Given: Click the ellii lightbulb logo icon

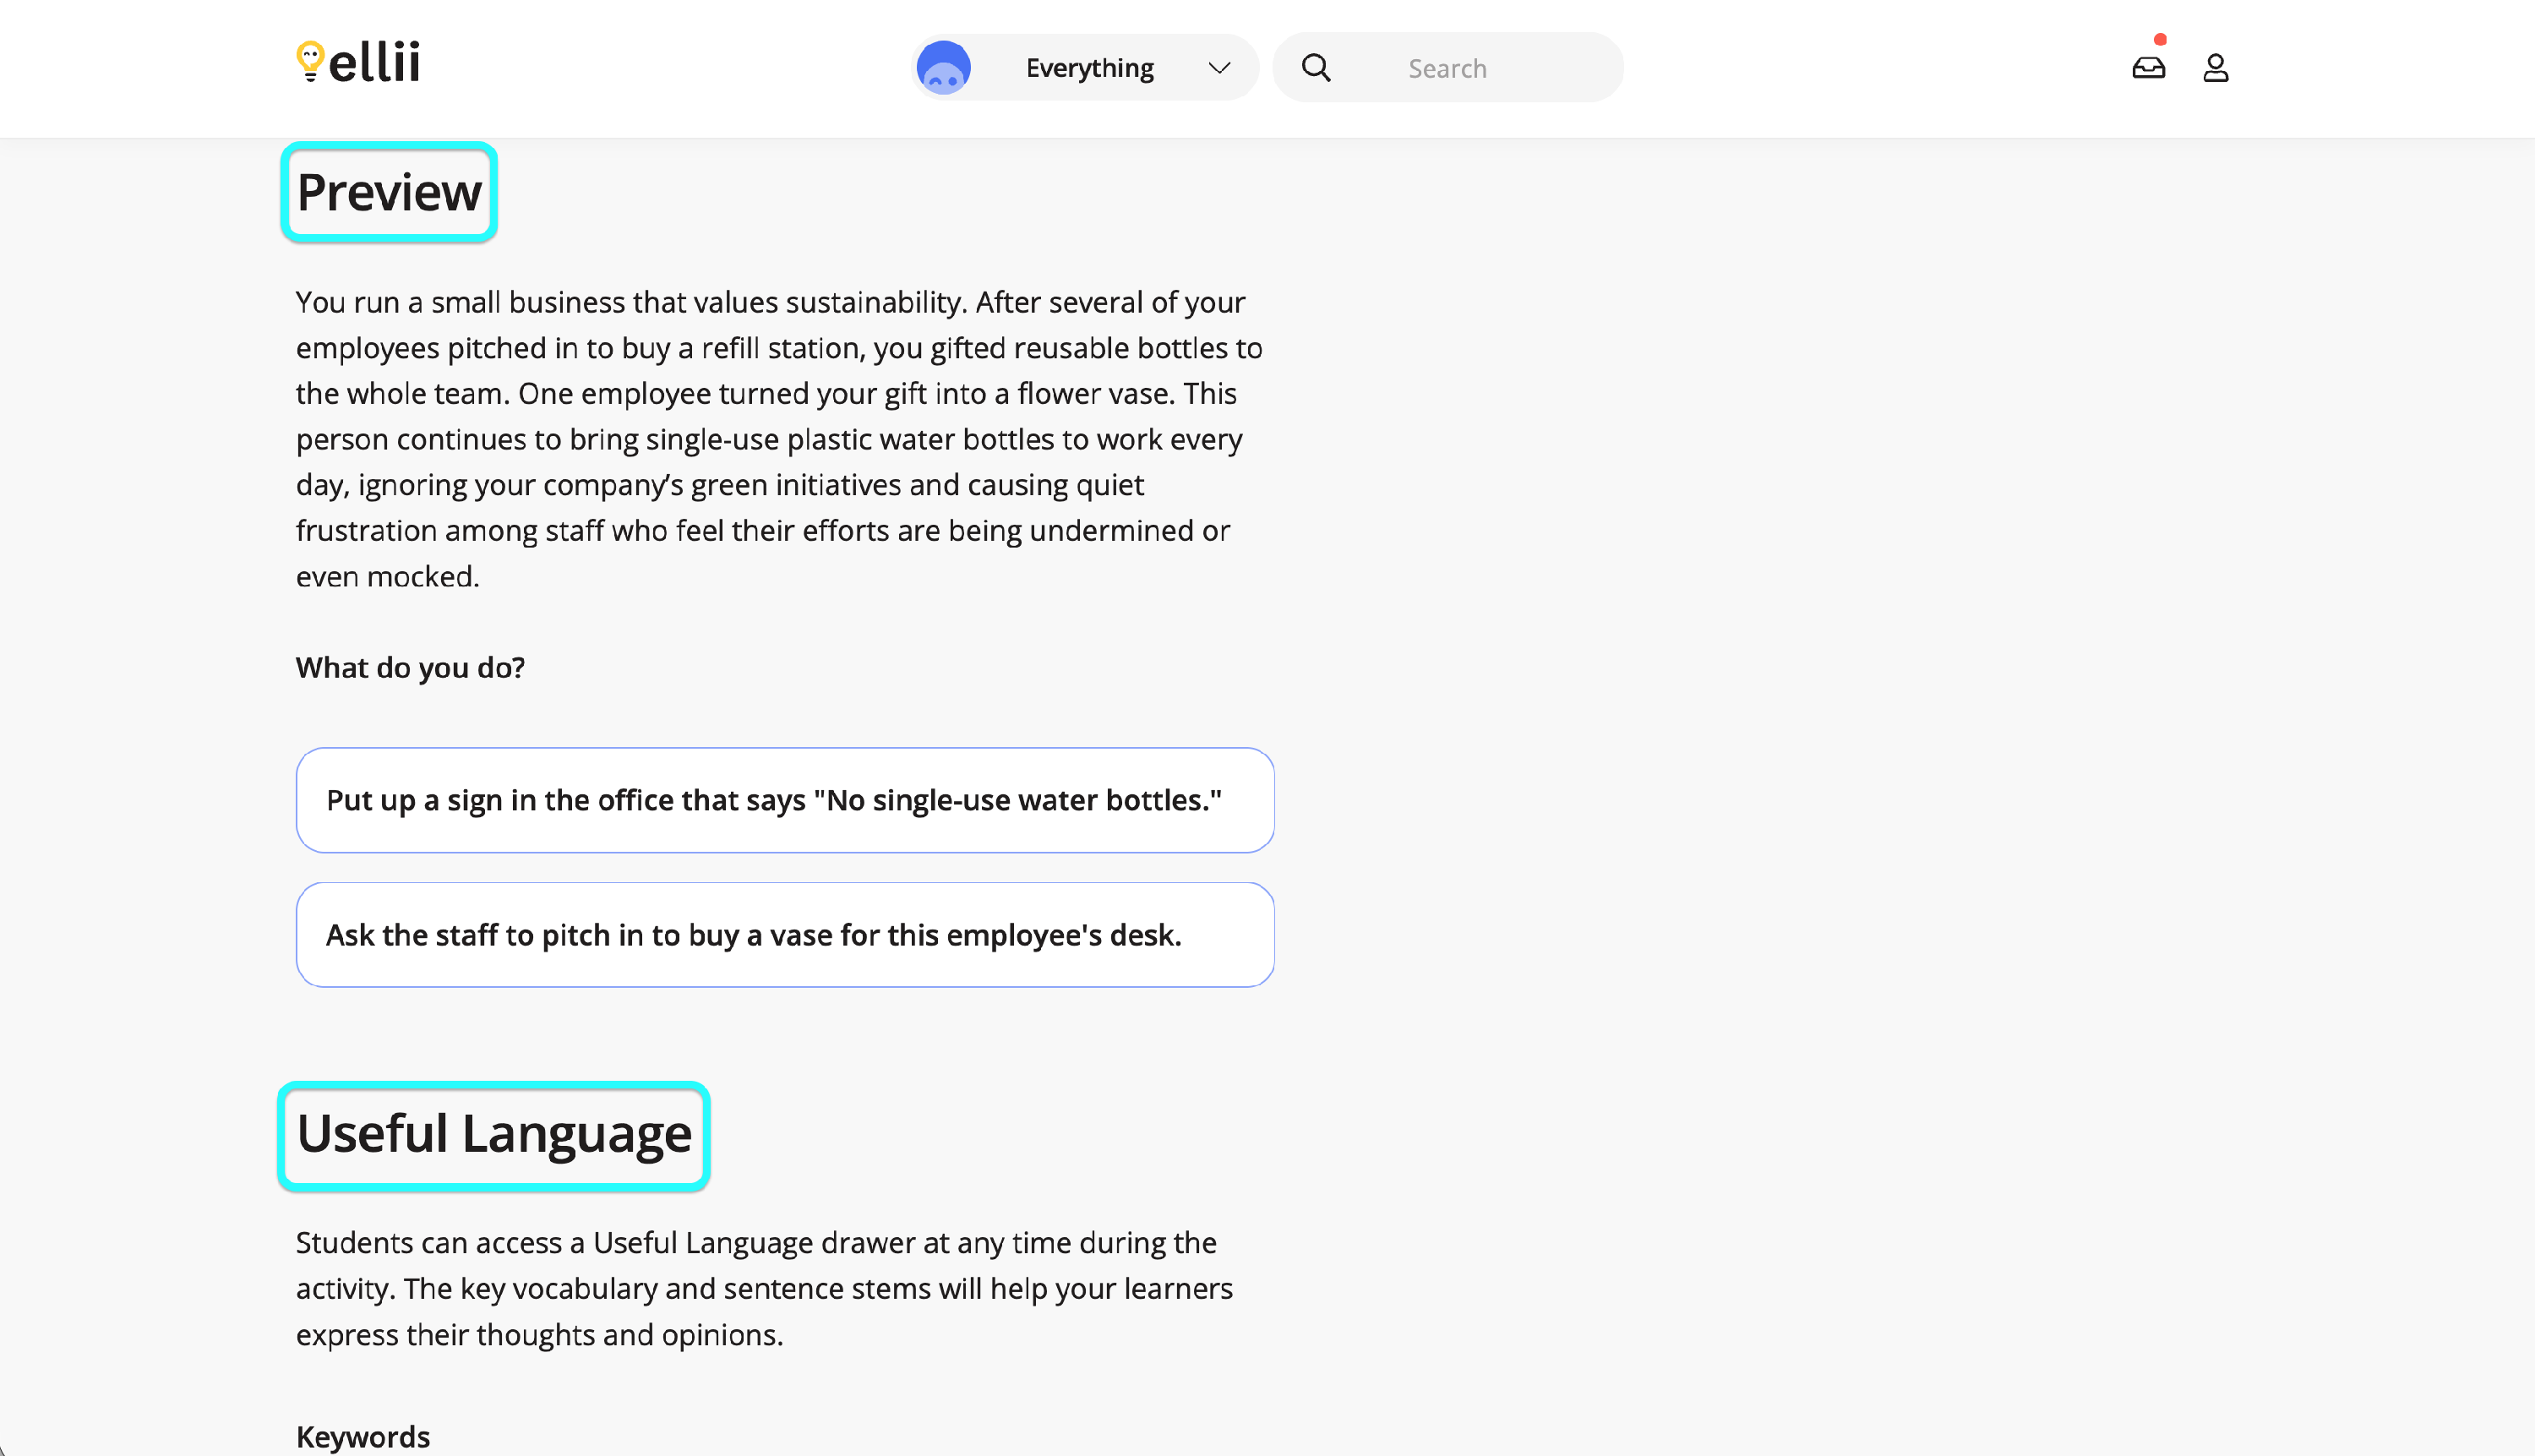Looking at the screenshot, I should pos(310,61).
